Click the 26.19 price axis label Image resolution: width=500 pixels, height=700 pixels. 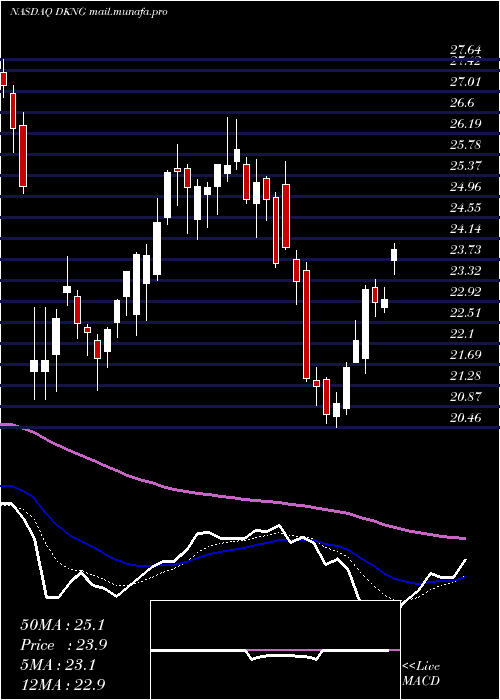point(467,124)
